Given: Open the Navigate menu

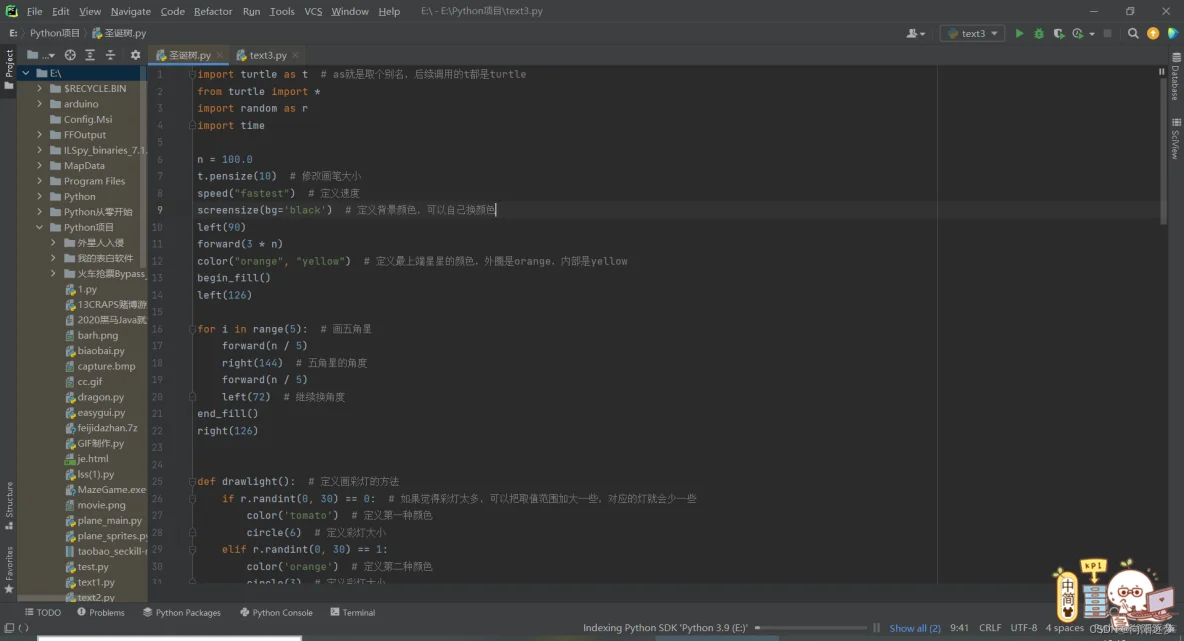Looking at the screenshot, I should click(x=131, y=11).
